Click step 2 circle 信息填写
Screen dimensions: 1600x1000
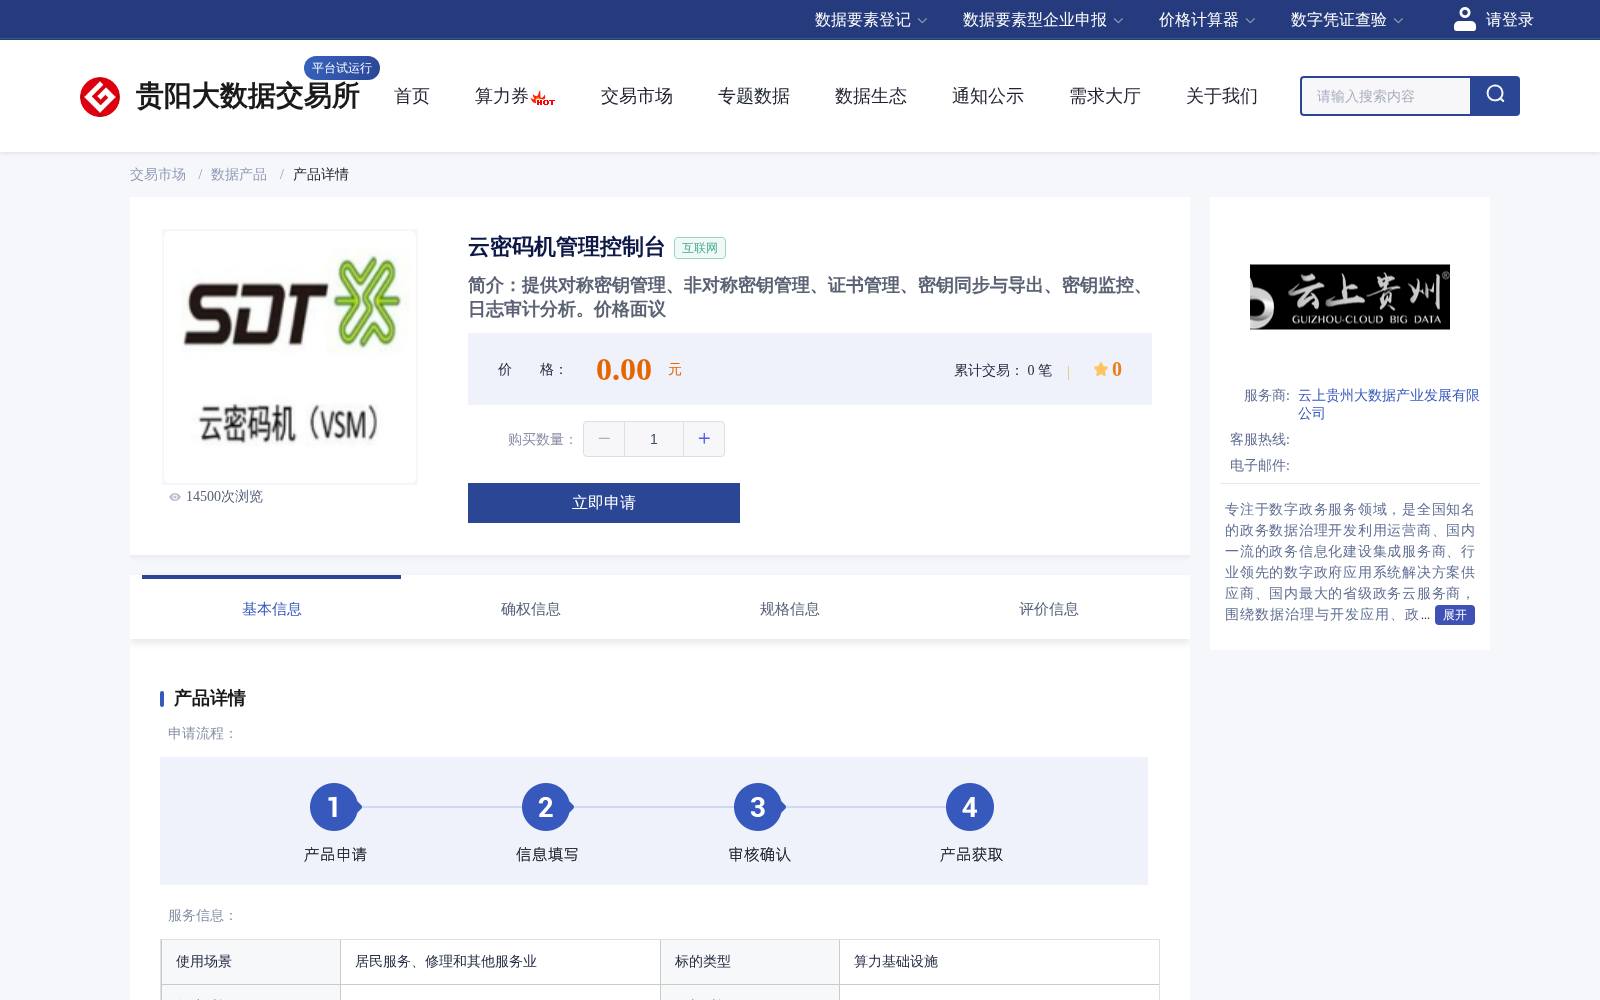coord(546,807)
